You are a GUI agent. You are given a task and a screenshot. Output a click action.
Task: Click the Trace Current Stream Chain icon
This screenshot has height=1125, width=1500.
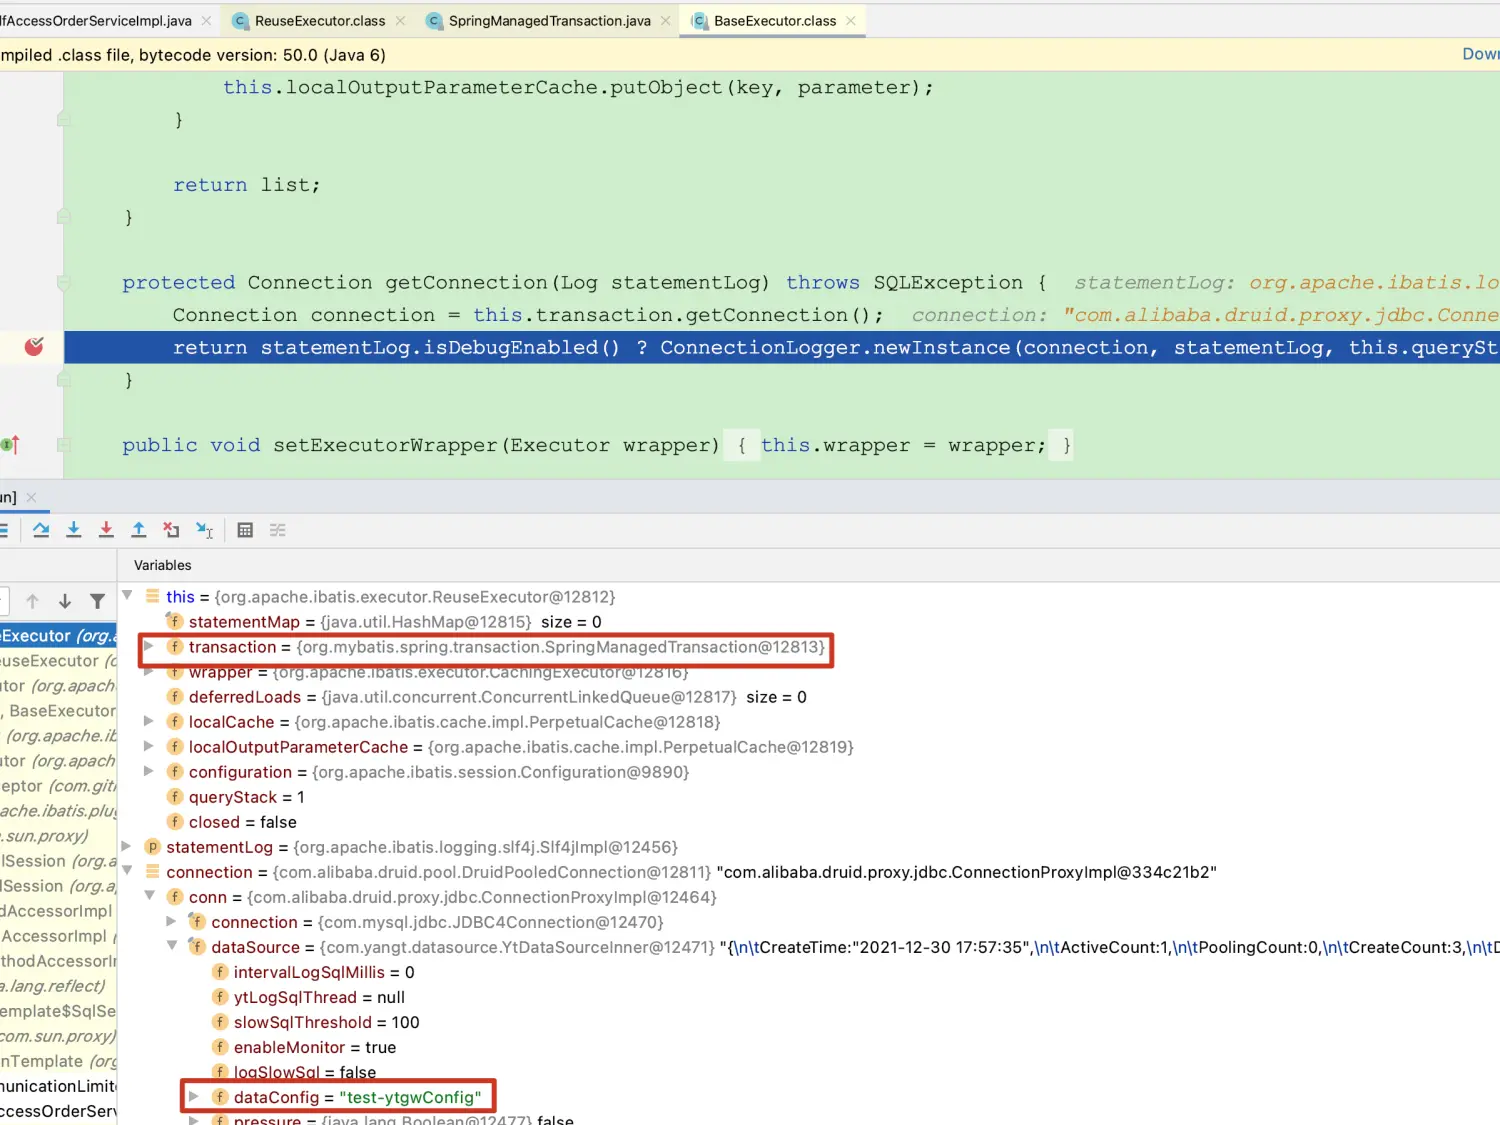(278, 530)
